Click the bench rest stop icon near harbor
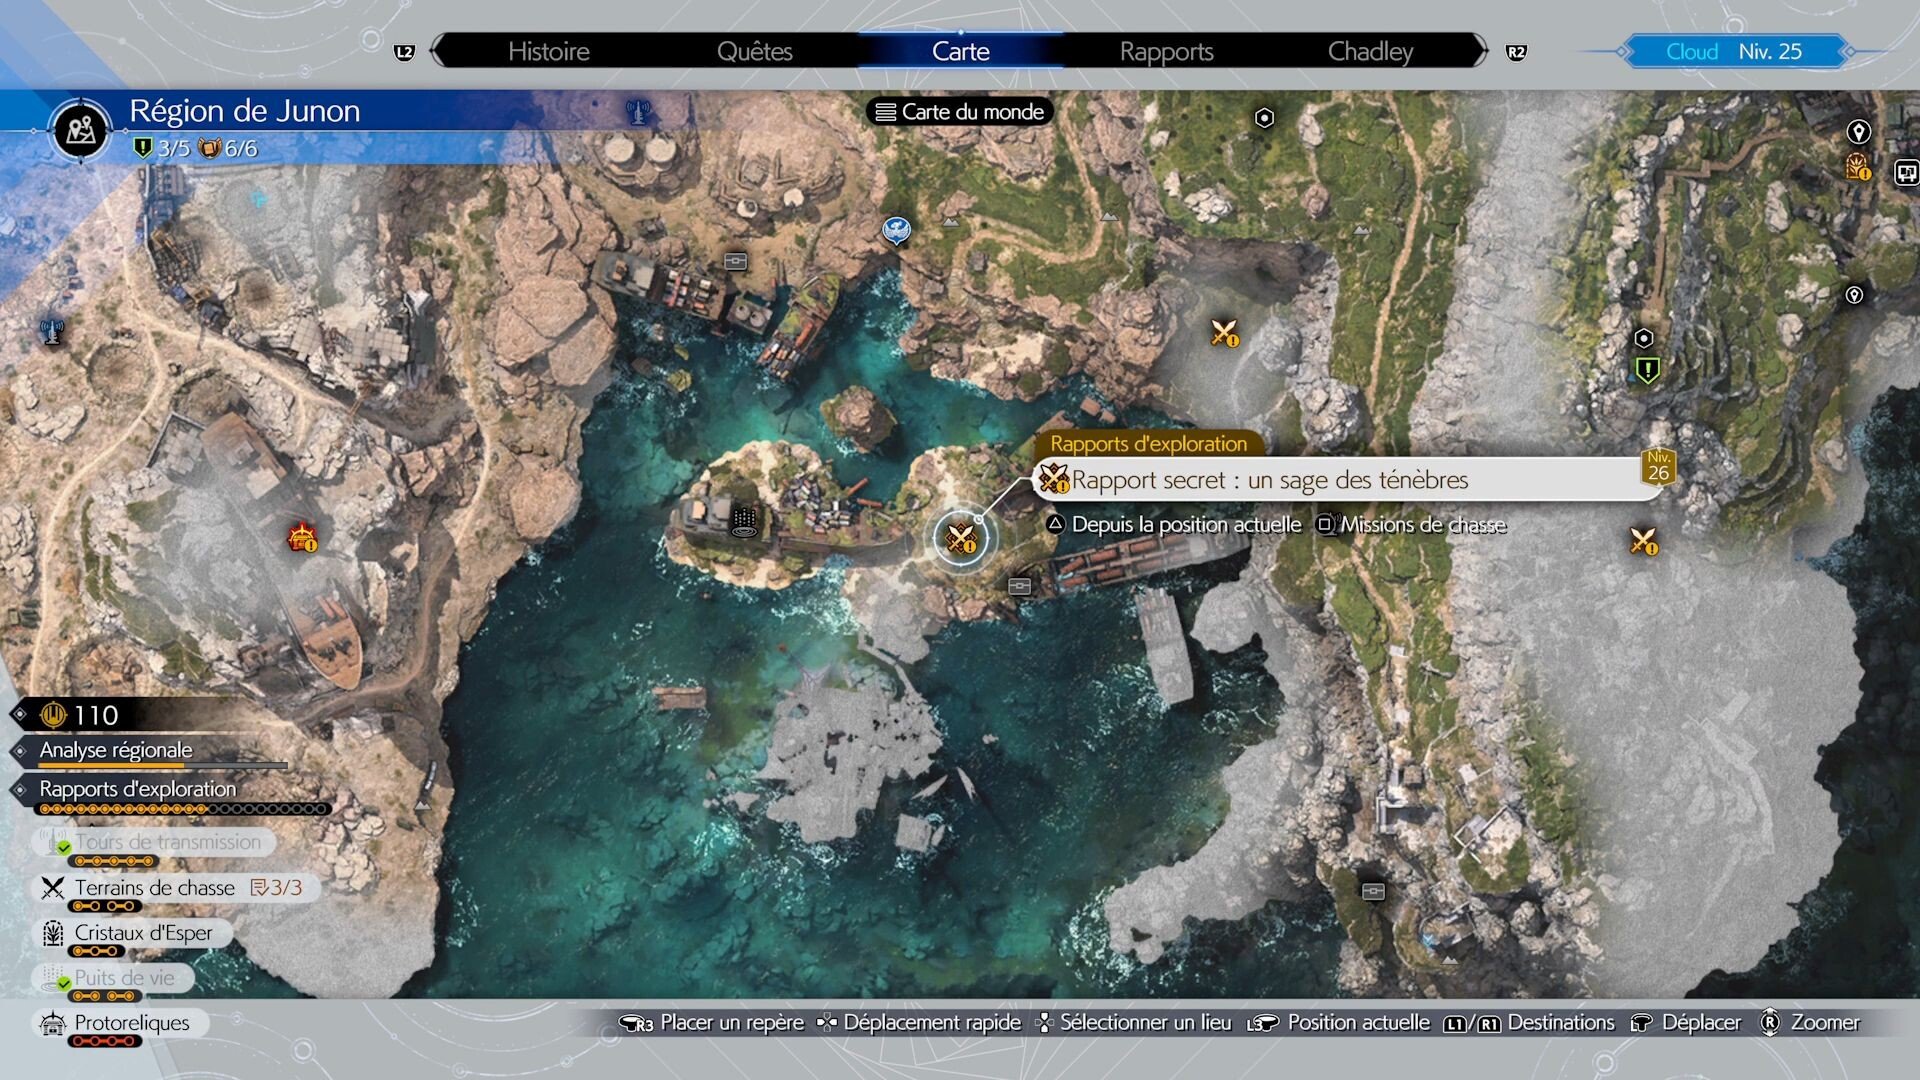The width and height of the screenshot is (1920, 1080). click(736, 261)
